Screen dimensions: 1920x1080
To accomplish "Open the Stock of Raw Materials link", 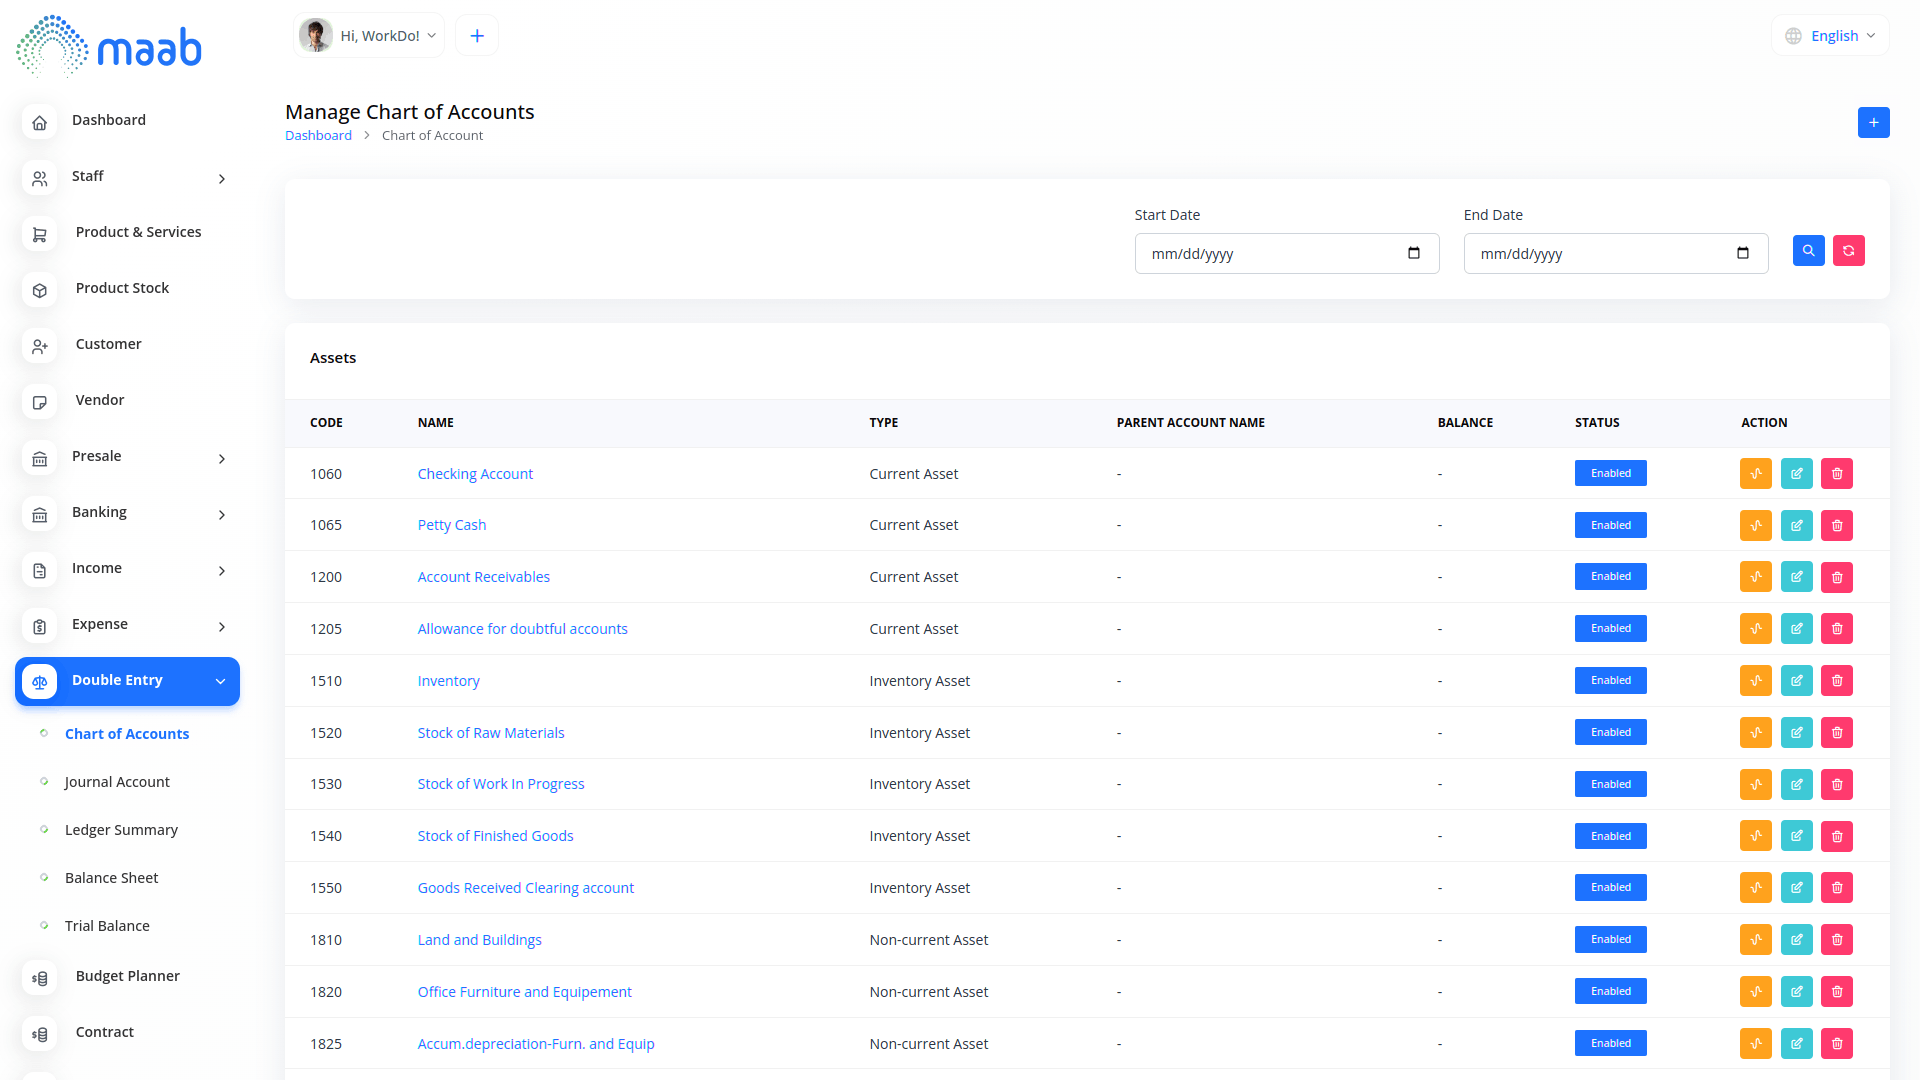I will click(x=491, y=733).
